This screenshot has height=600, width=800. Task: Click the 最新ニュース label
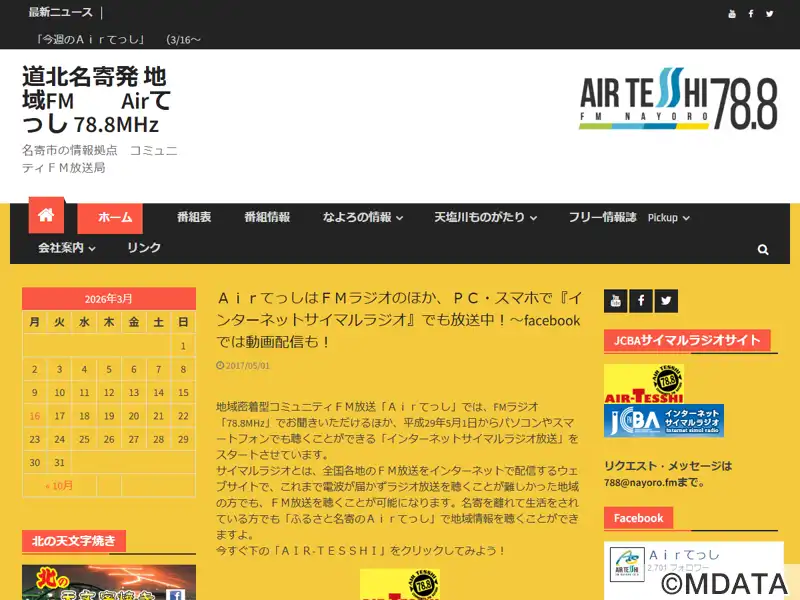click(x=61, y=12)
